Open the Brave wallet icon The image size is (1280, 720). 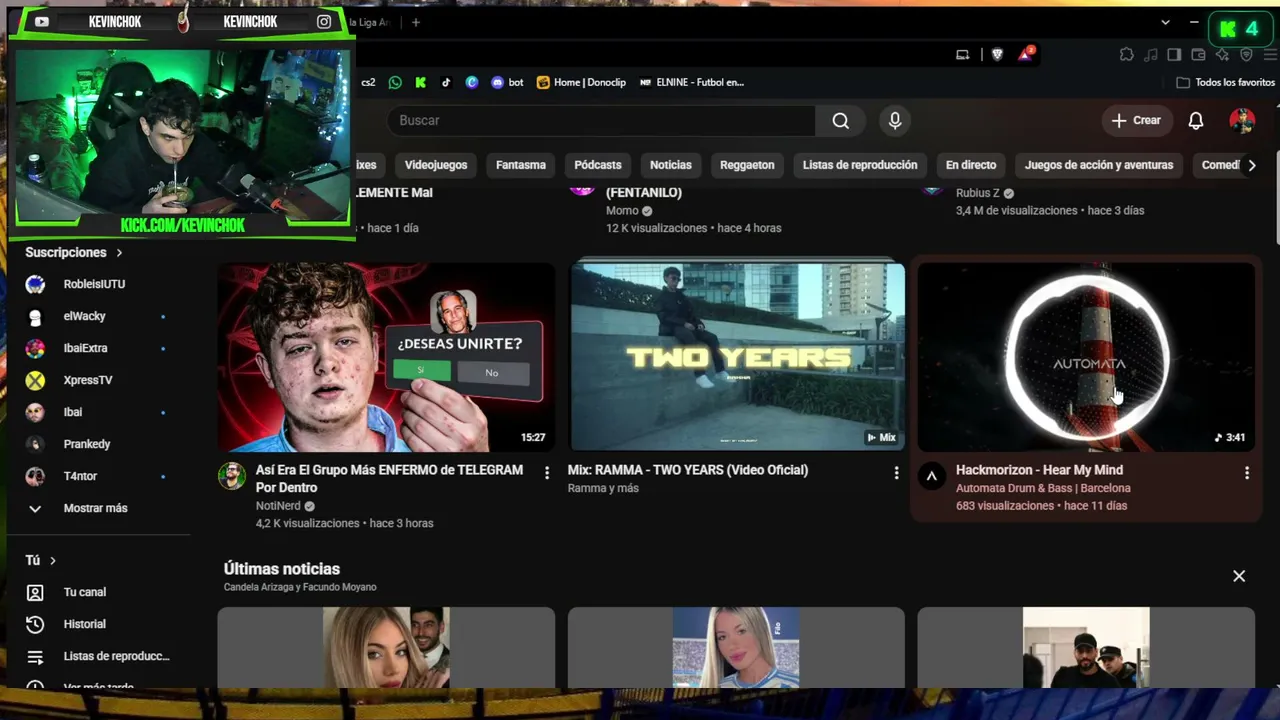tap(1198, 54)
